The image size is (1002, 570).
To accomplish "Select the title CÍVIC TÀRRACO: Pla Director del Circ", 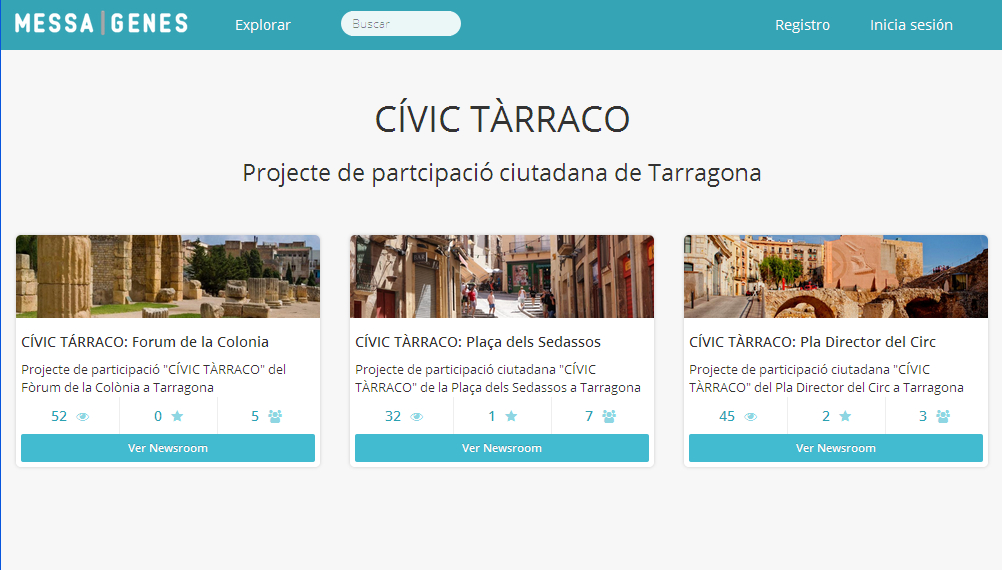I will [812, 342].
